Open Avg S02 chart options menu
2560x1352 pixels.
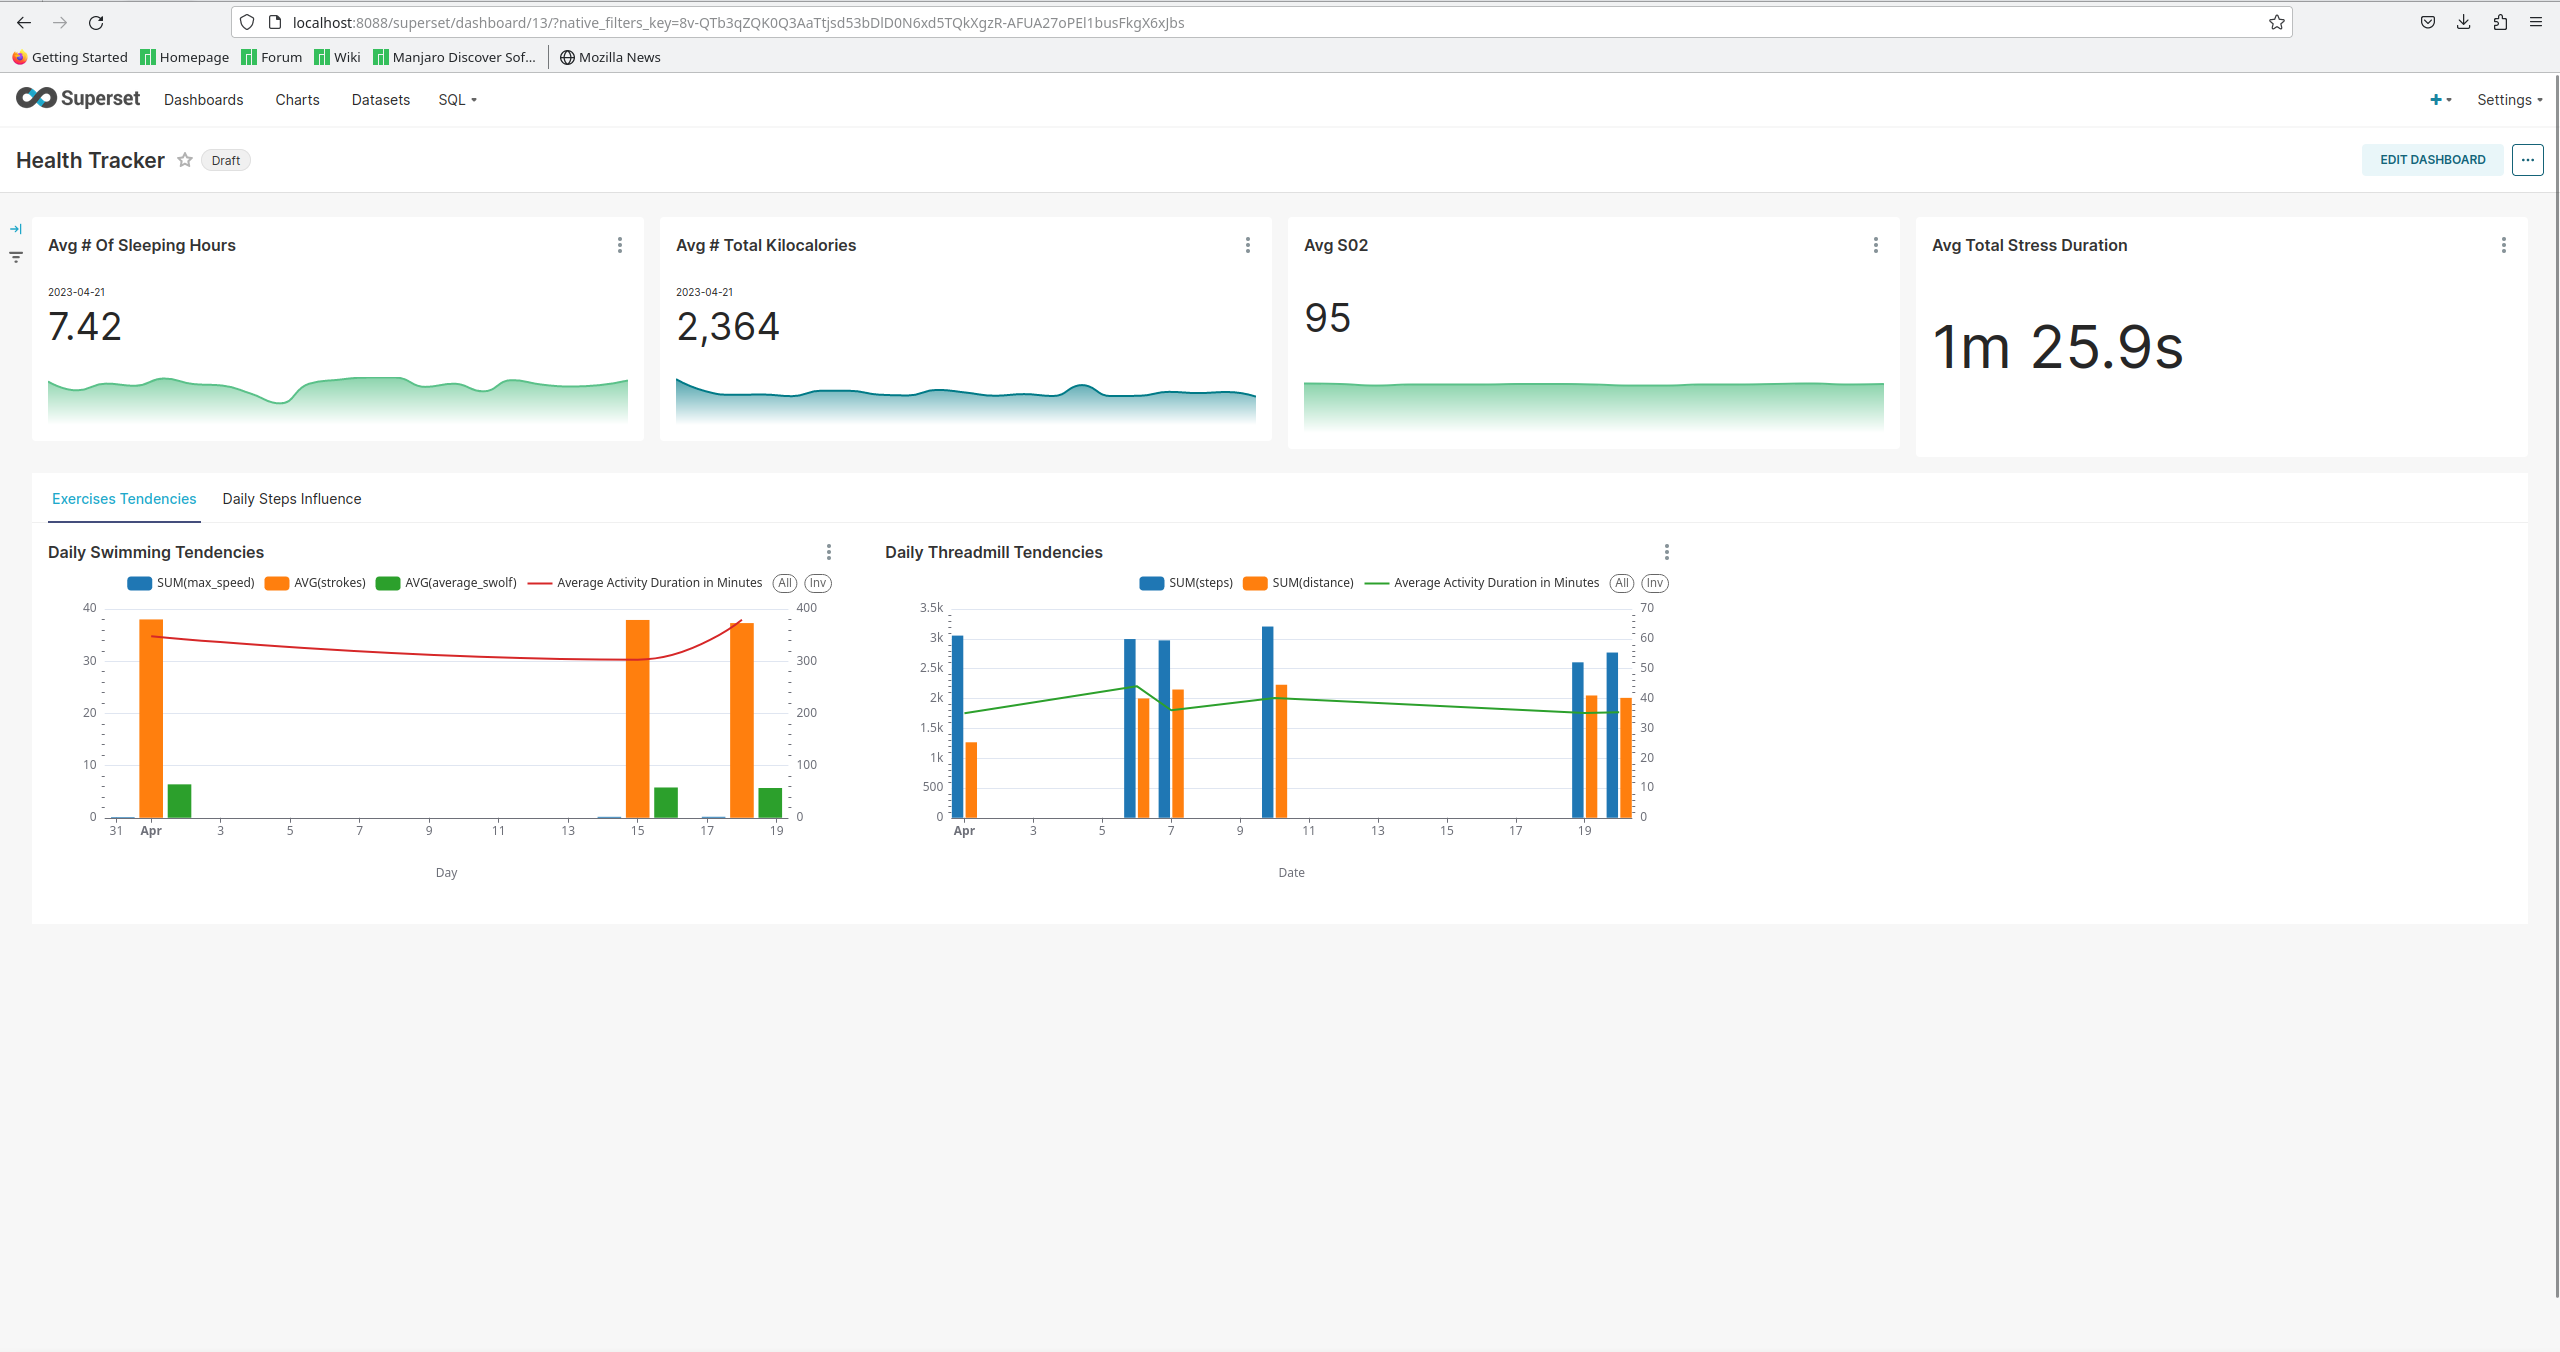tap(1875, 245)
